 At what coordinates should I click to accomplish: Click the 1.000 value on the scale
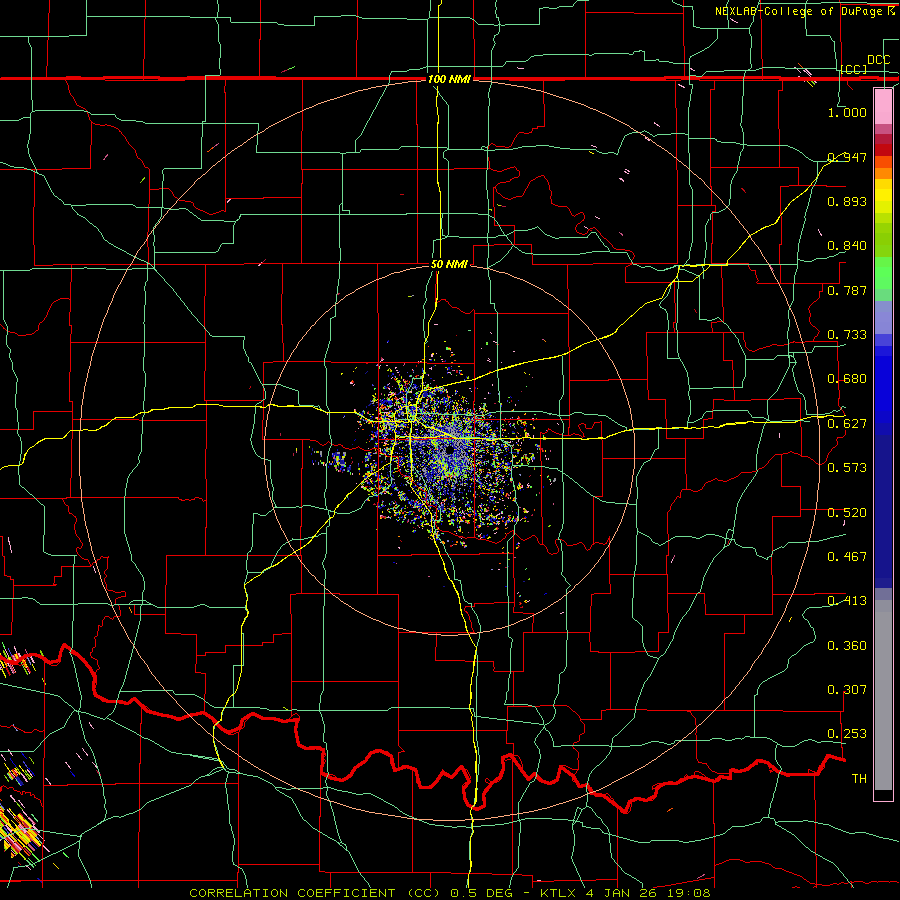[x=847, y=112]
